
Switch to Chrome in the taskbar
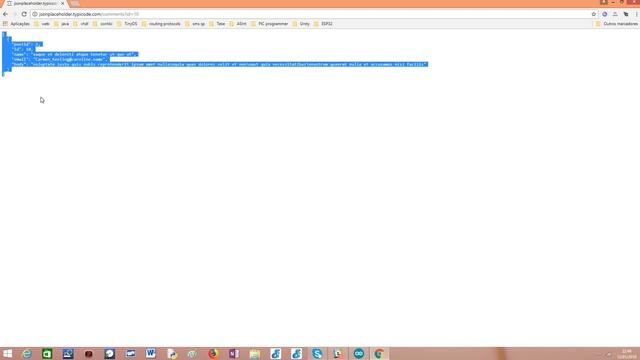[379, 353]
